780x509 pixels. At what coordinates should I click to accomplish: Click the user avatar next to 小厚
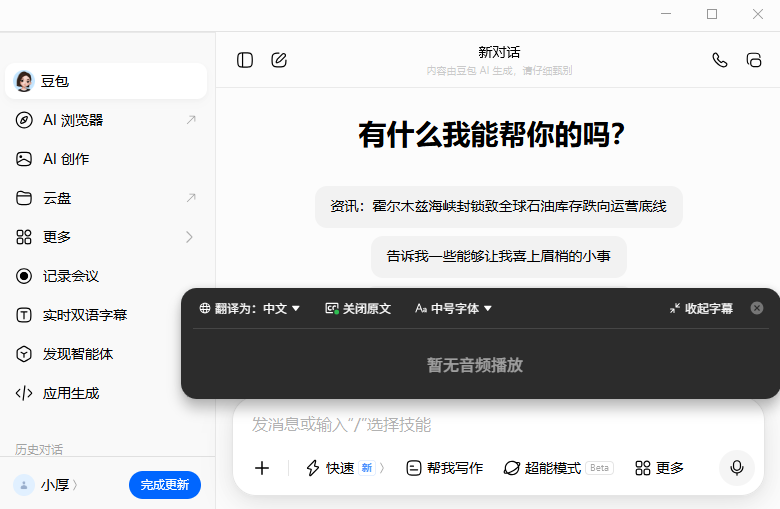pyautogui.click(x=24, y=485)
